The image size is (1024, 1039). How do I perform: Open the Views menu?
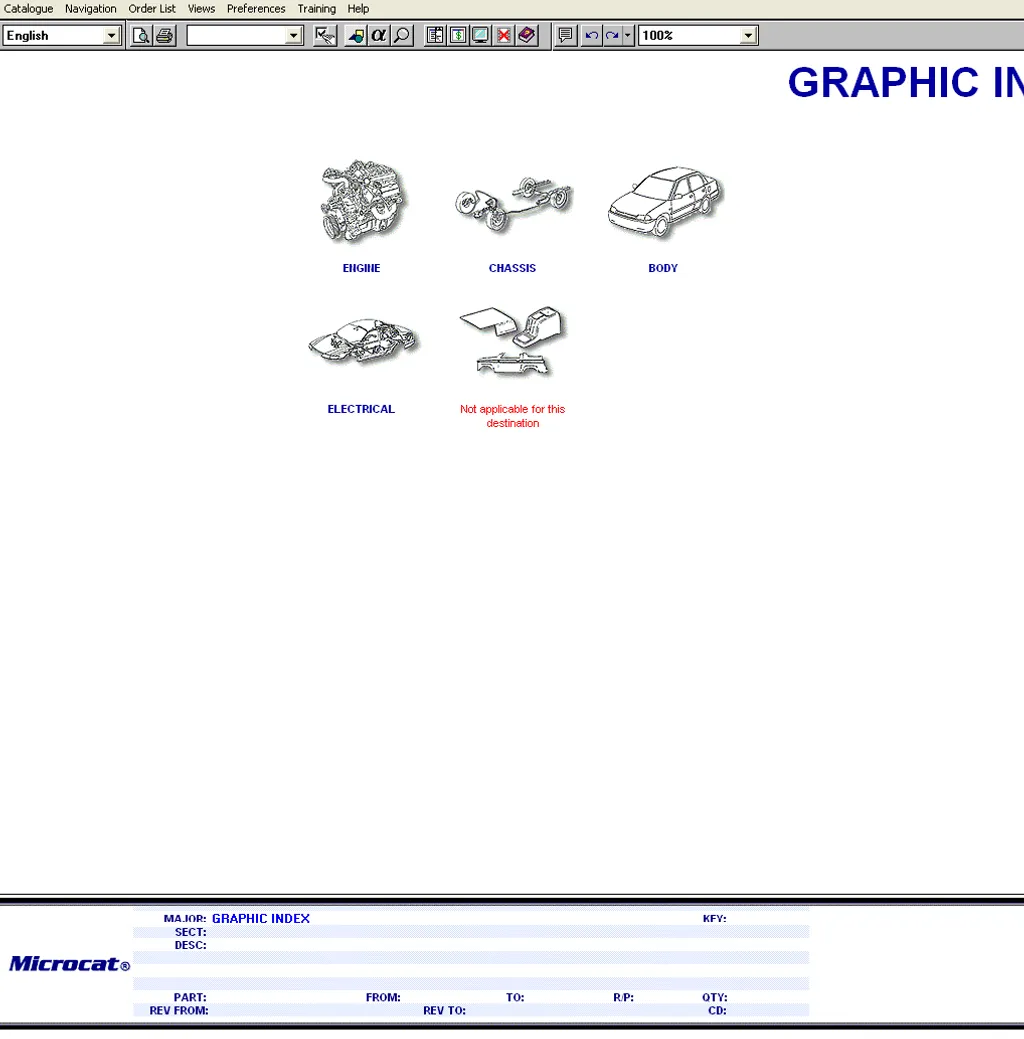pyautogui.click(x=201, y=9)
